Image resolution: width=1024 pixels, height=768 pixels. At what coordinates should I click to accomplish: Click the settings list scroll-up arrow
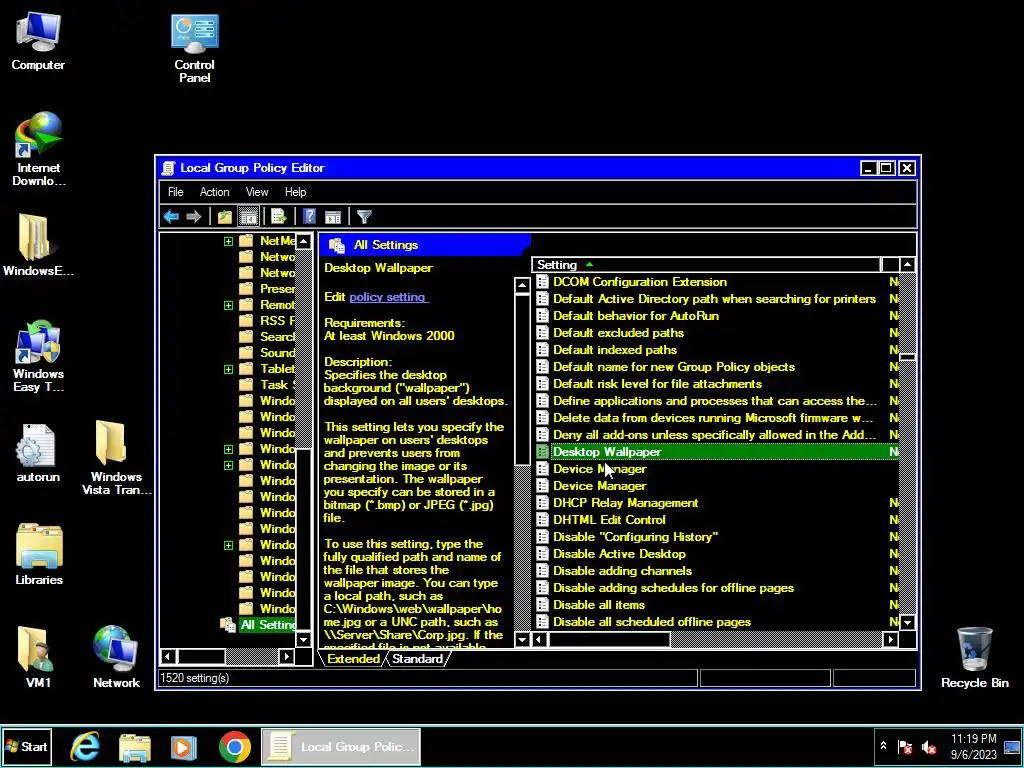tap(907, 264)
